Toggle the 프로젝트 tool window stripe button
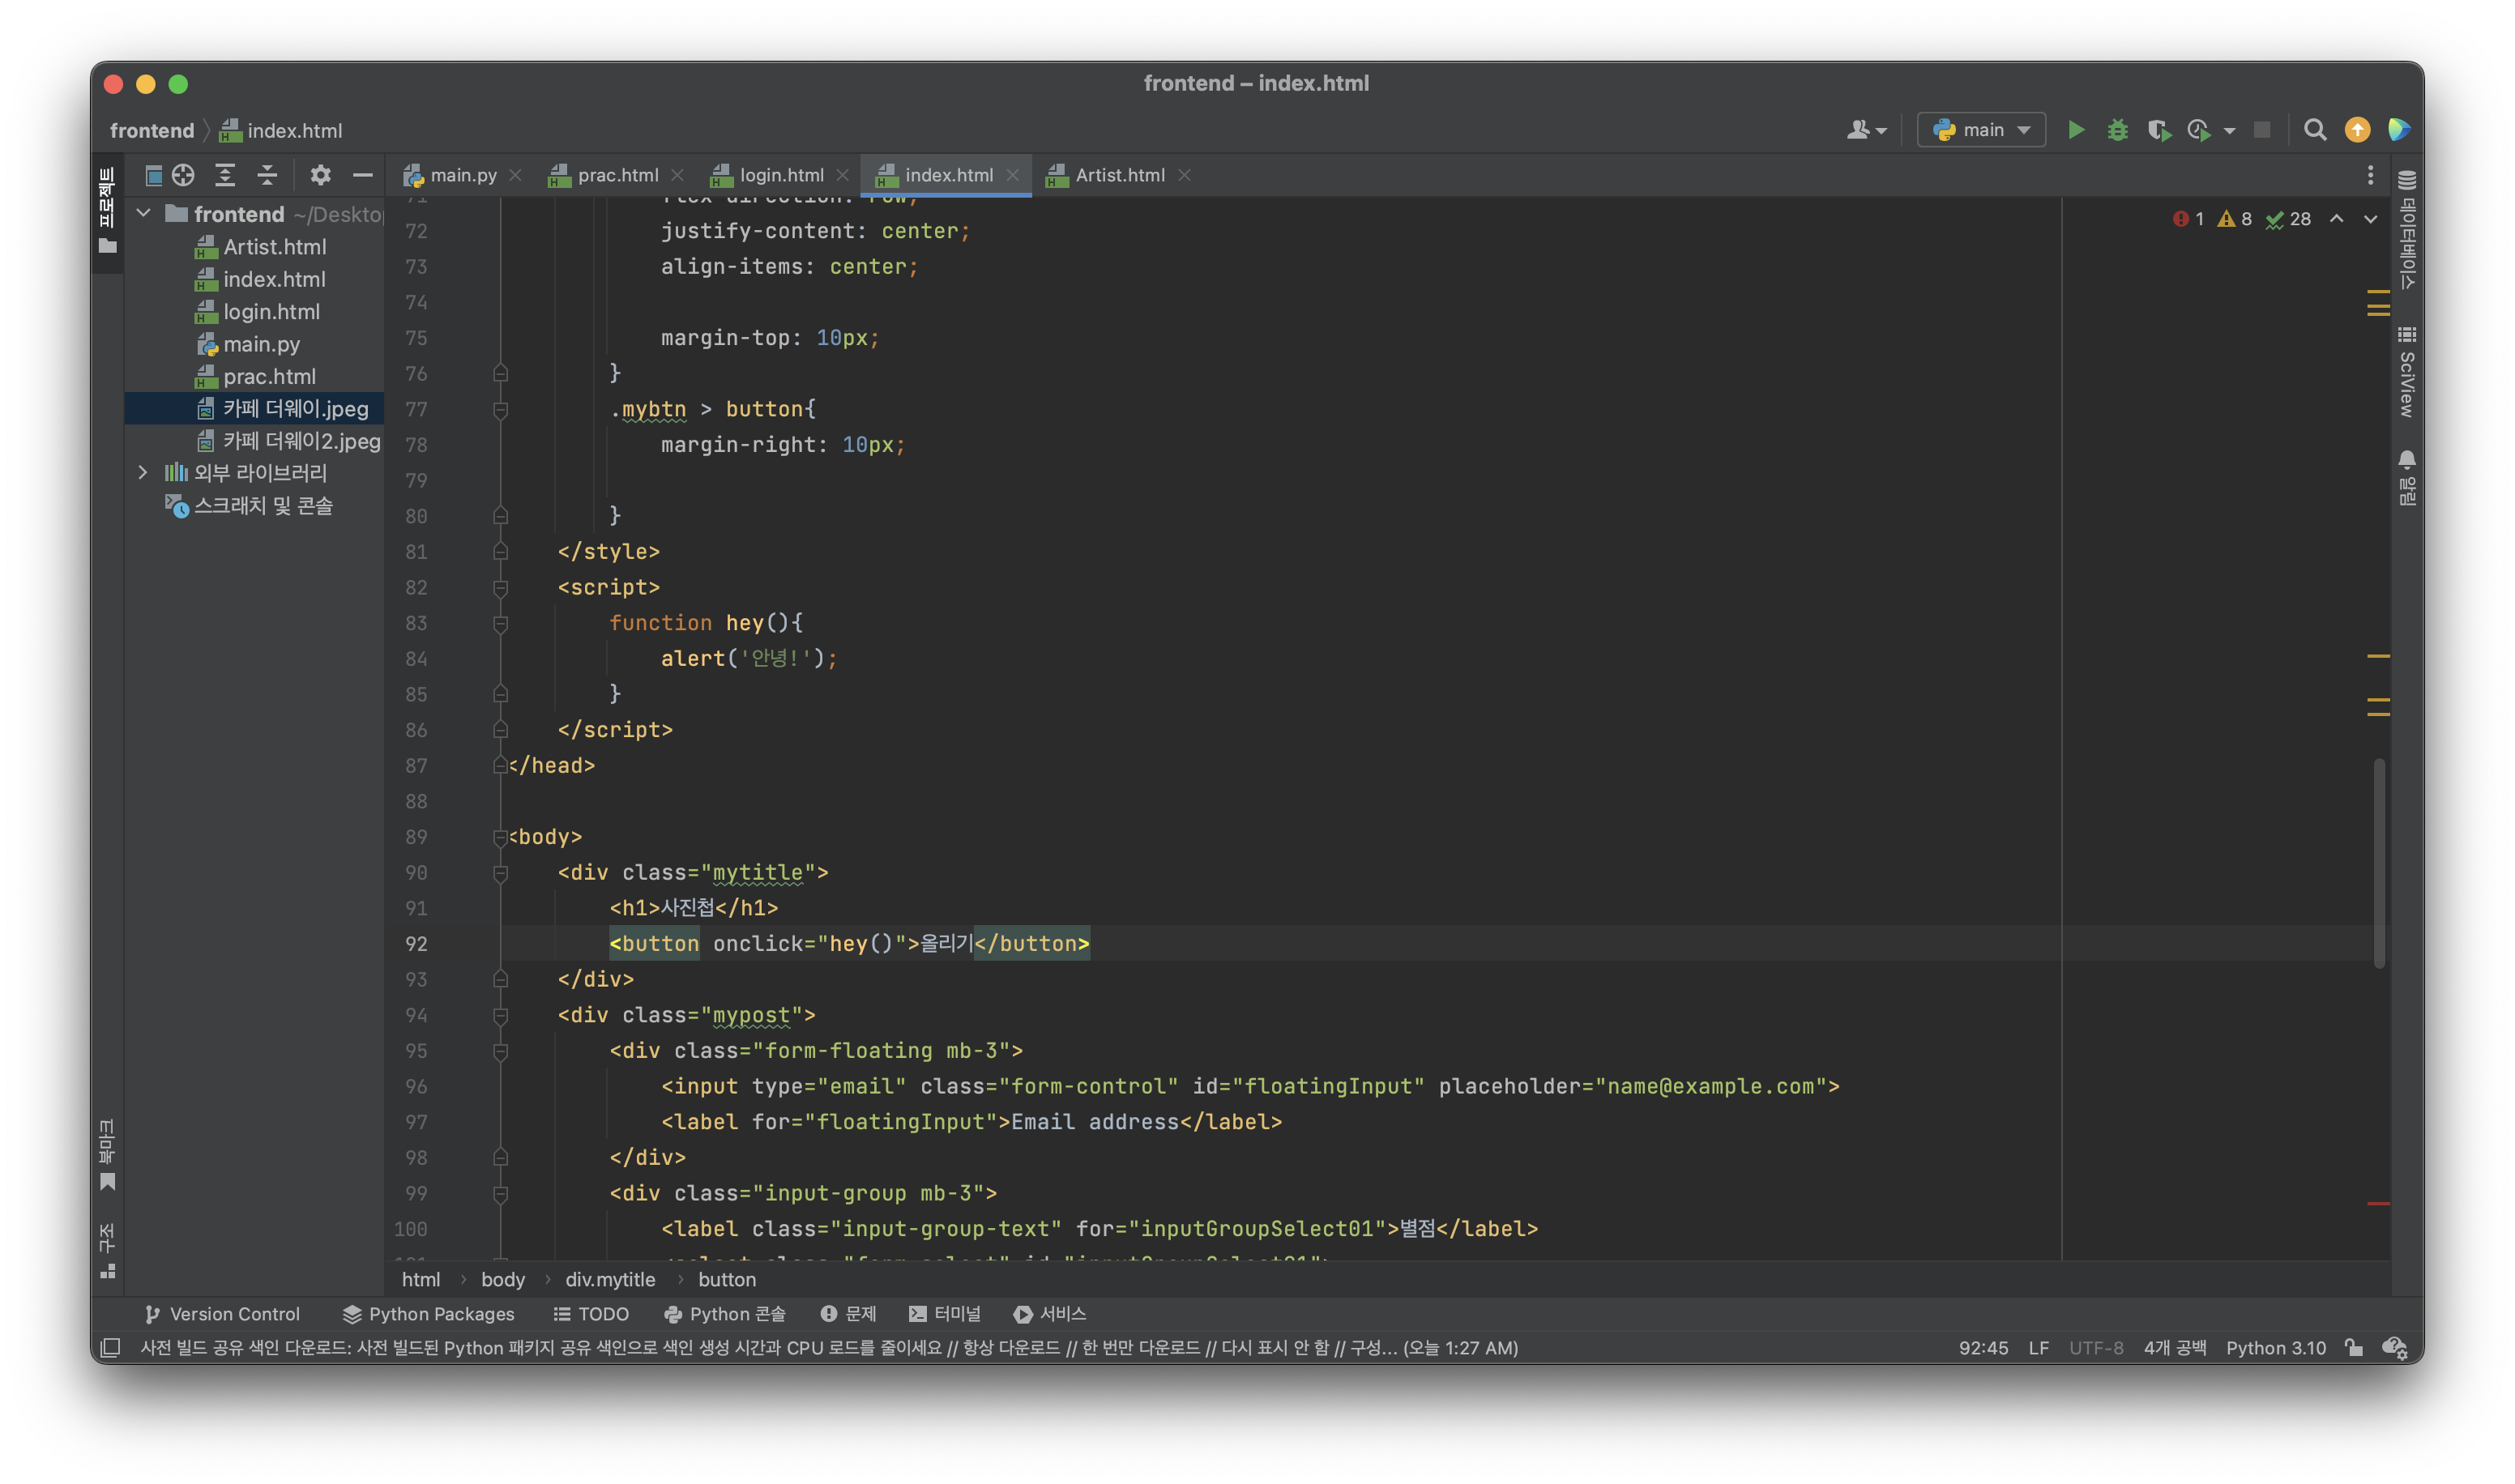 point(107,211)
